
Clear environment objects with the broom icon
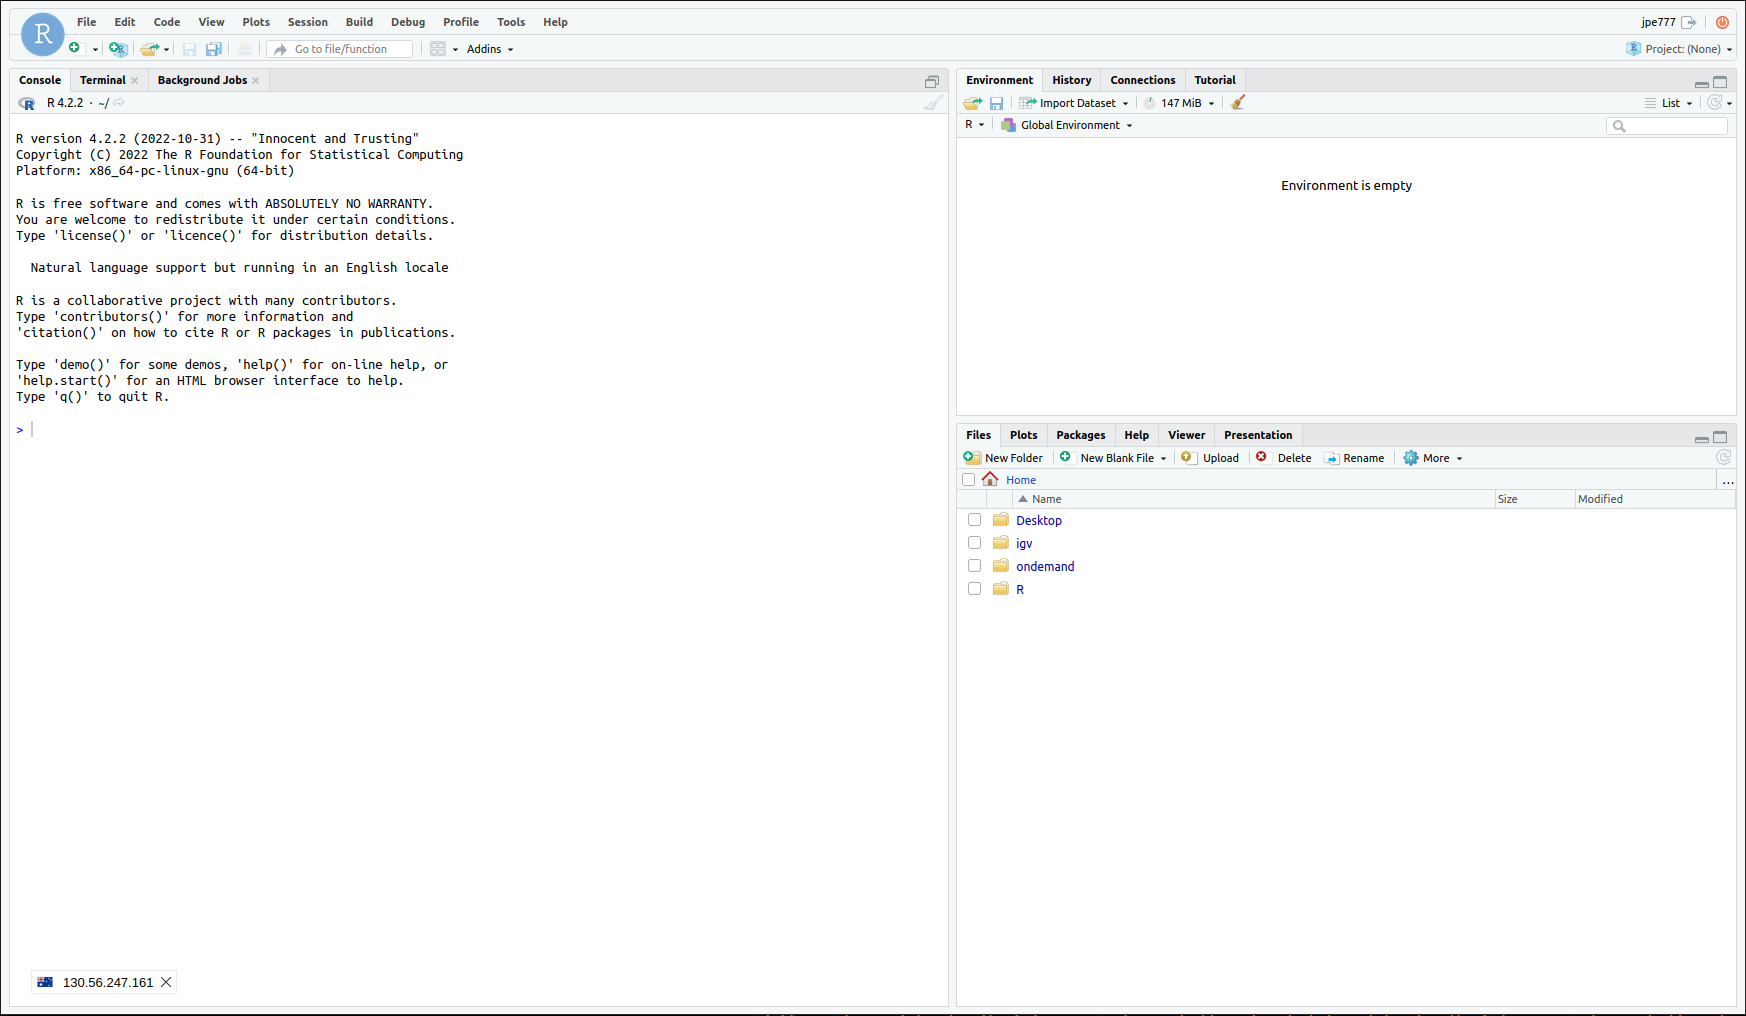[x=1238, y=102]
